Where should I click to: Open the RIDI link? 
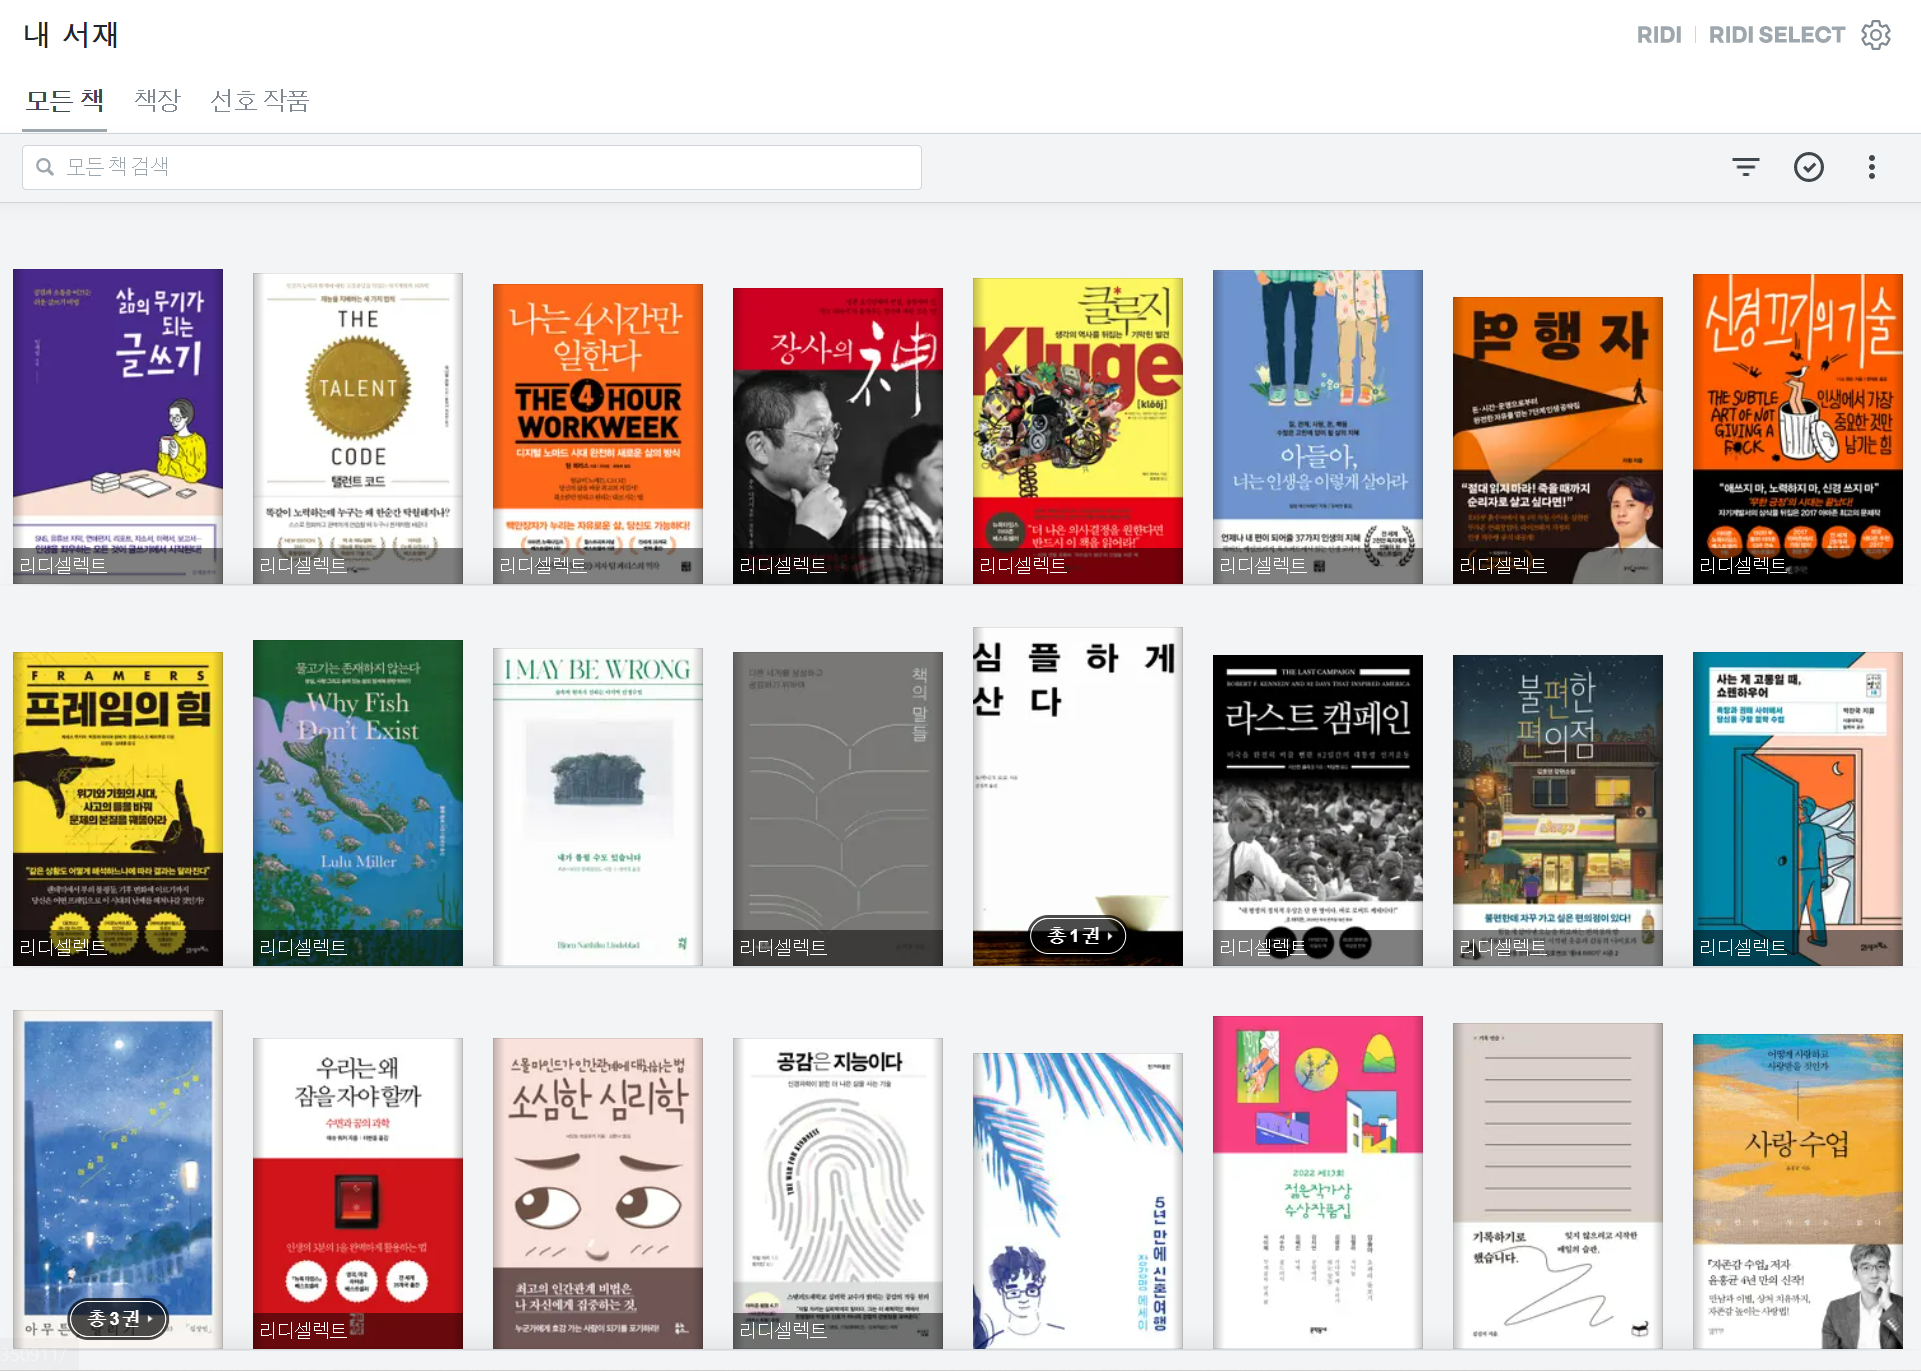pos(1659,35)
